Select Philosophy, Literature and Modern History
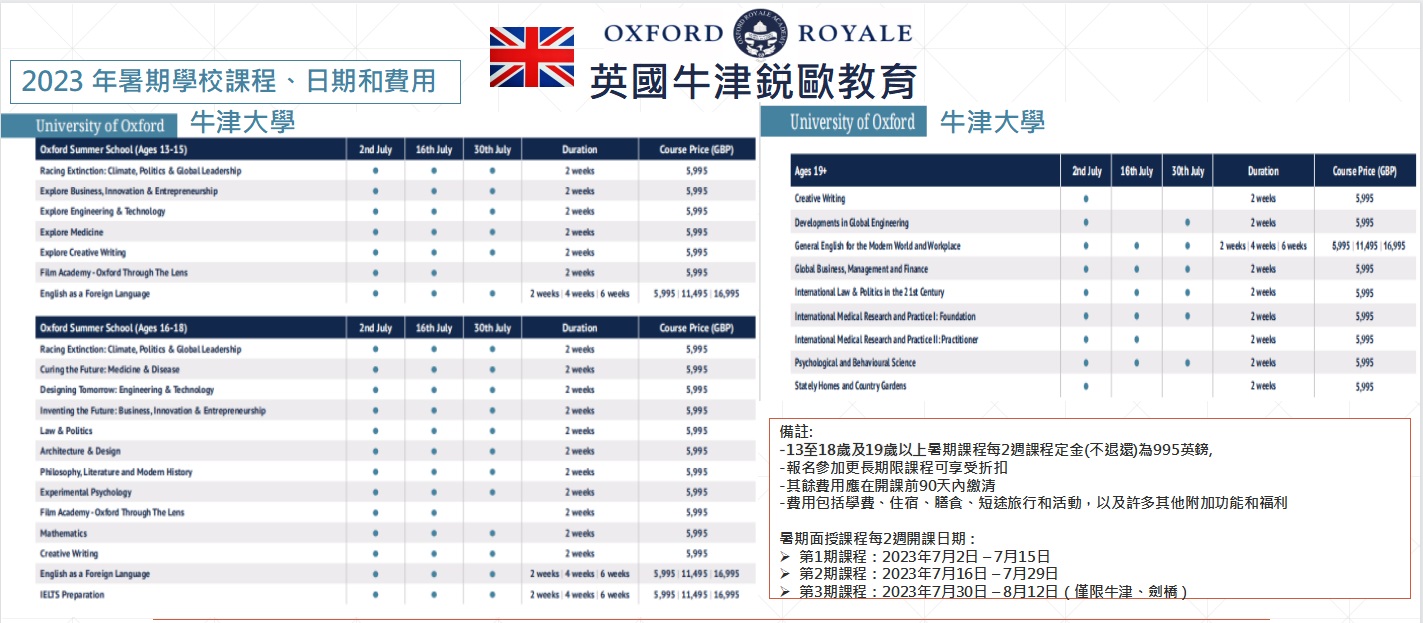 point(116,472)
